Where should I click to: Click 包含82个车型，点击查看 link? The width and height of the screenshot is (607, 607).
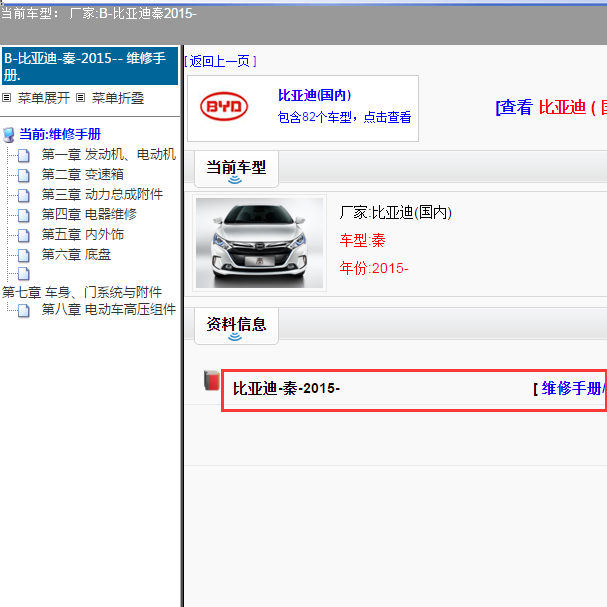coord(344,117)
